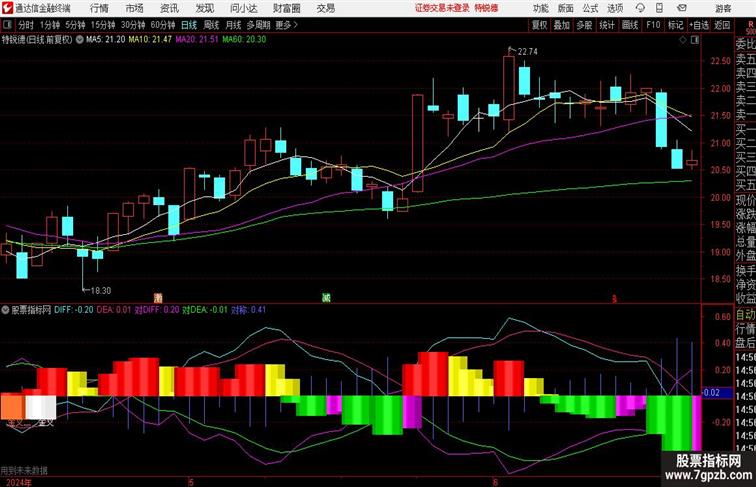Open the 选项 menu
Image resolution: width=756 pixels, height=487 pixels.
[x=615, y=8]
